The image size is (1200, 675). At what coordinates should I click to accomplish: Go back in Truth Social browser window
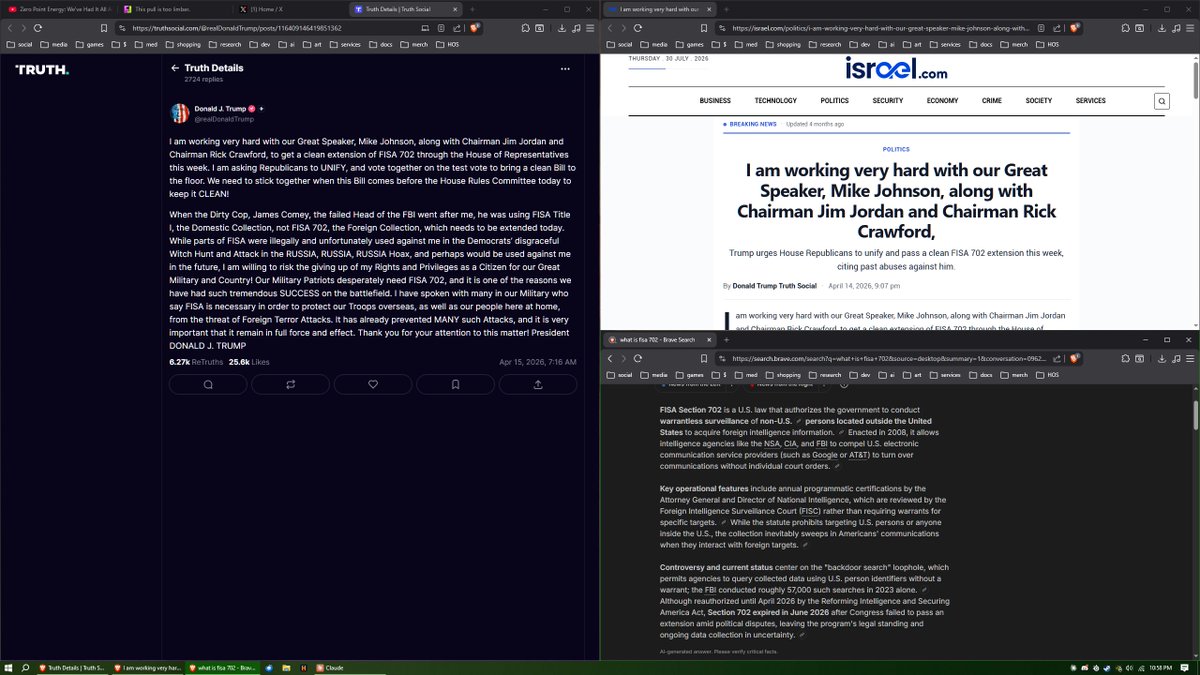[x=10, y=28]
